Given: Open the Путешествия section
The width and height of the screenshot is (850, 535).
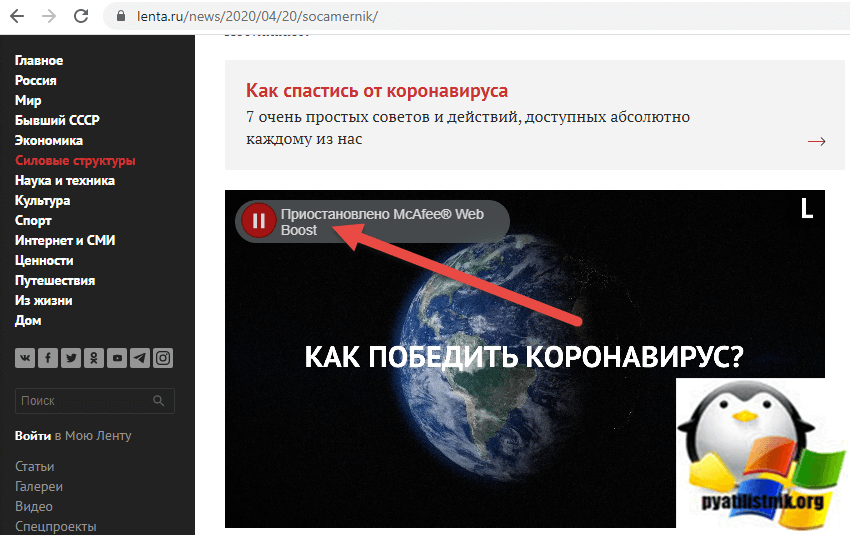Looking at the screenshot, I should [55, 281].
